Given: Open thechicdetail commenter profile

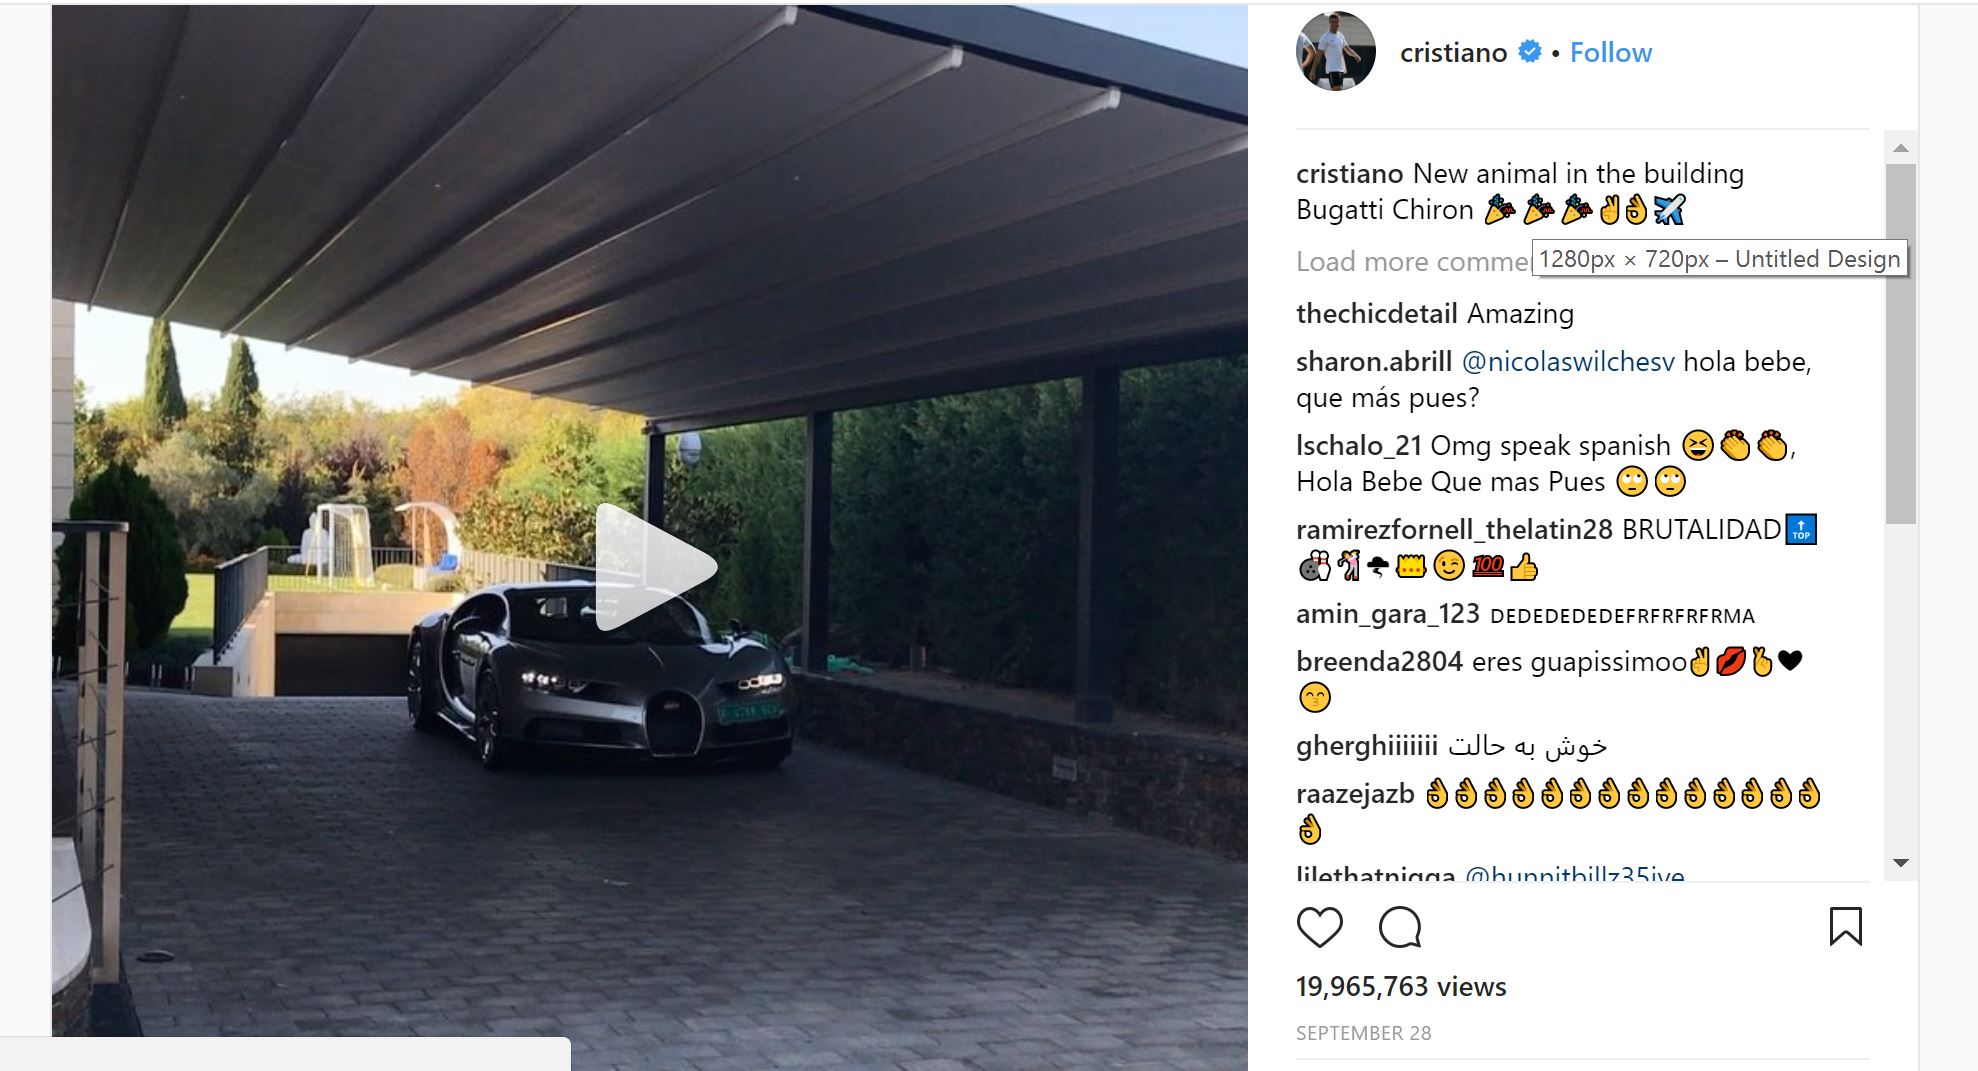Looking at the screenshot, I should [1377, 314].
